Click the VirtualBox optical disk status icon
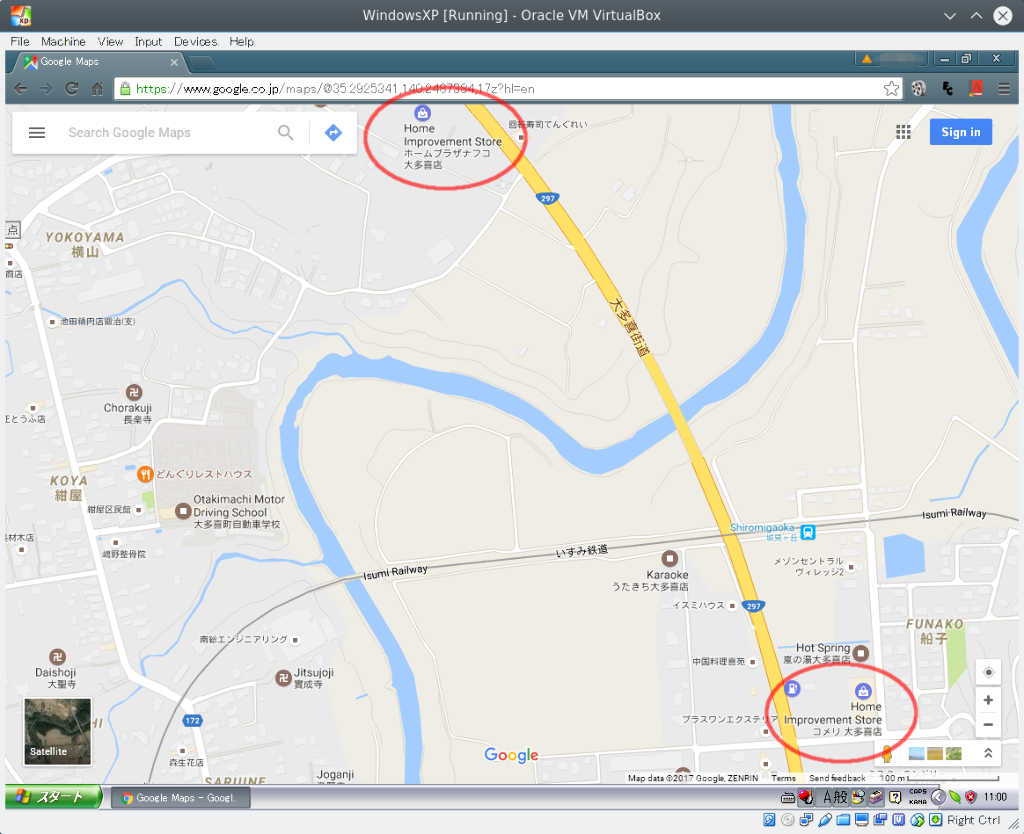This screenshot has width=1024, height=834. coord(788,820)
